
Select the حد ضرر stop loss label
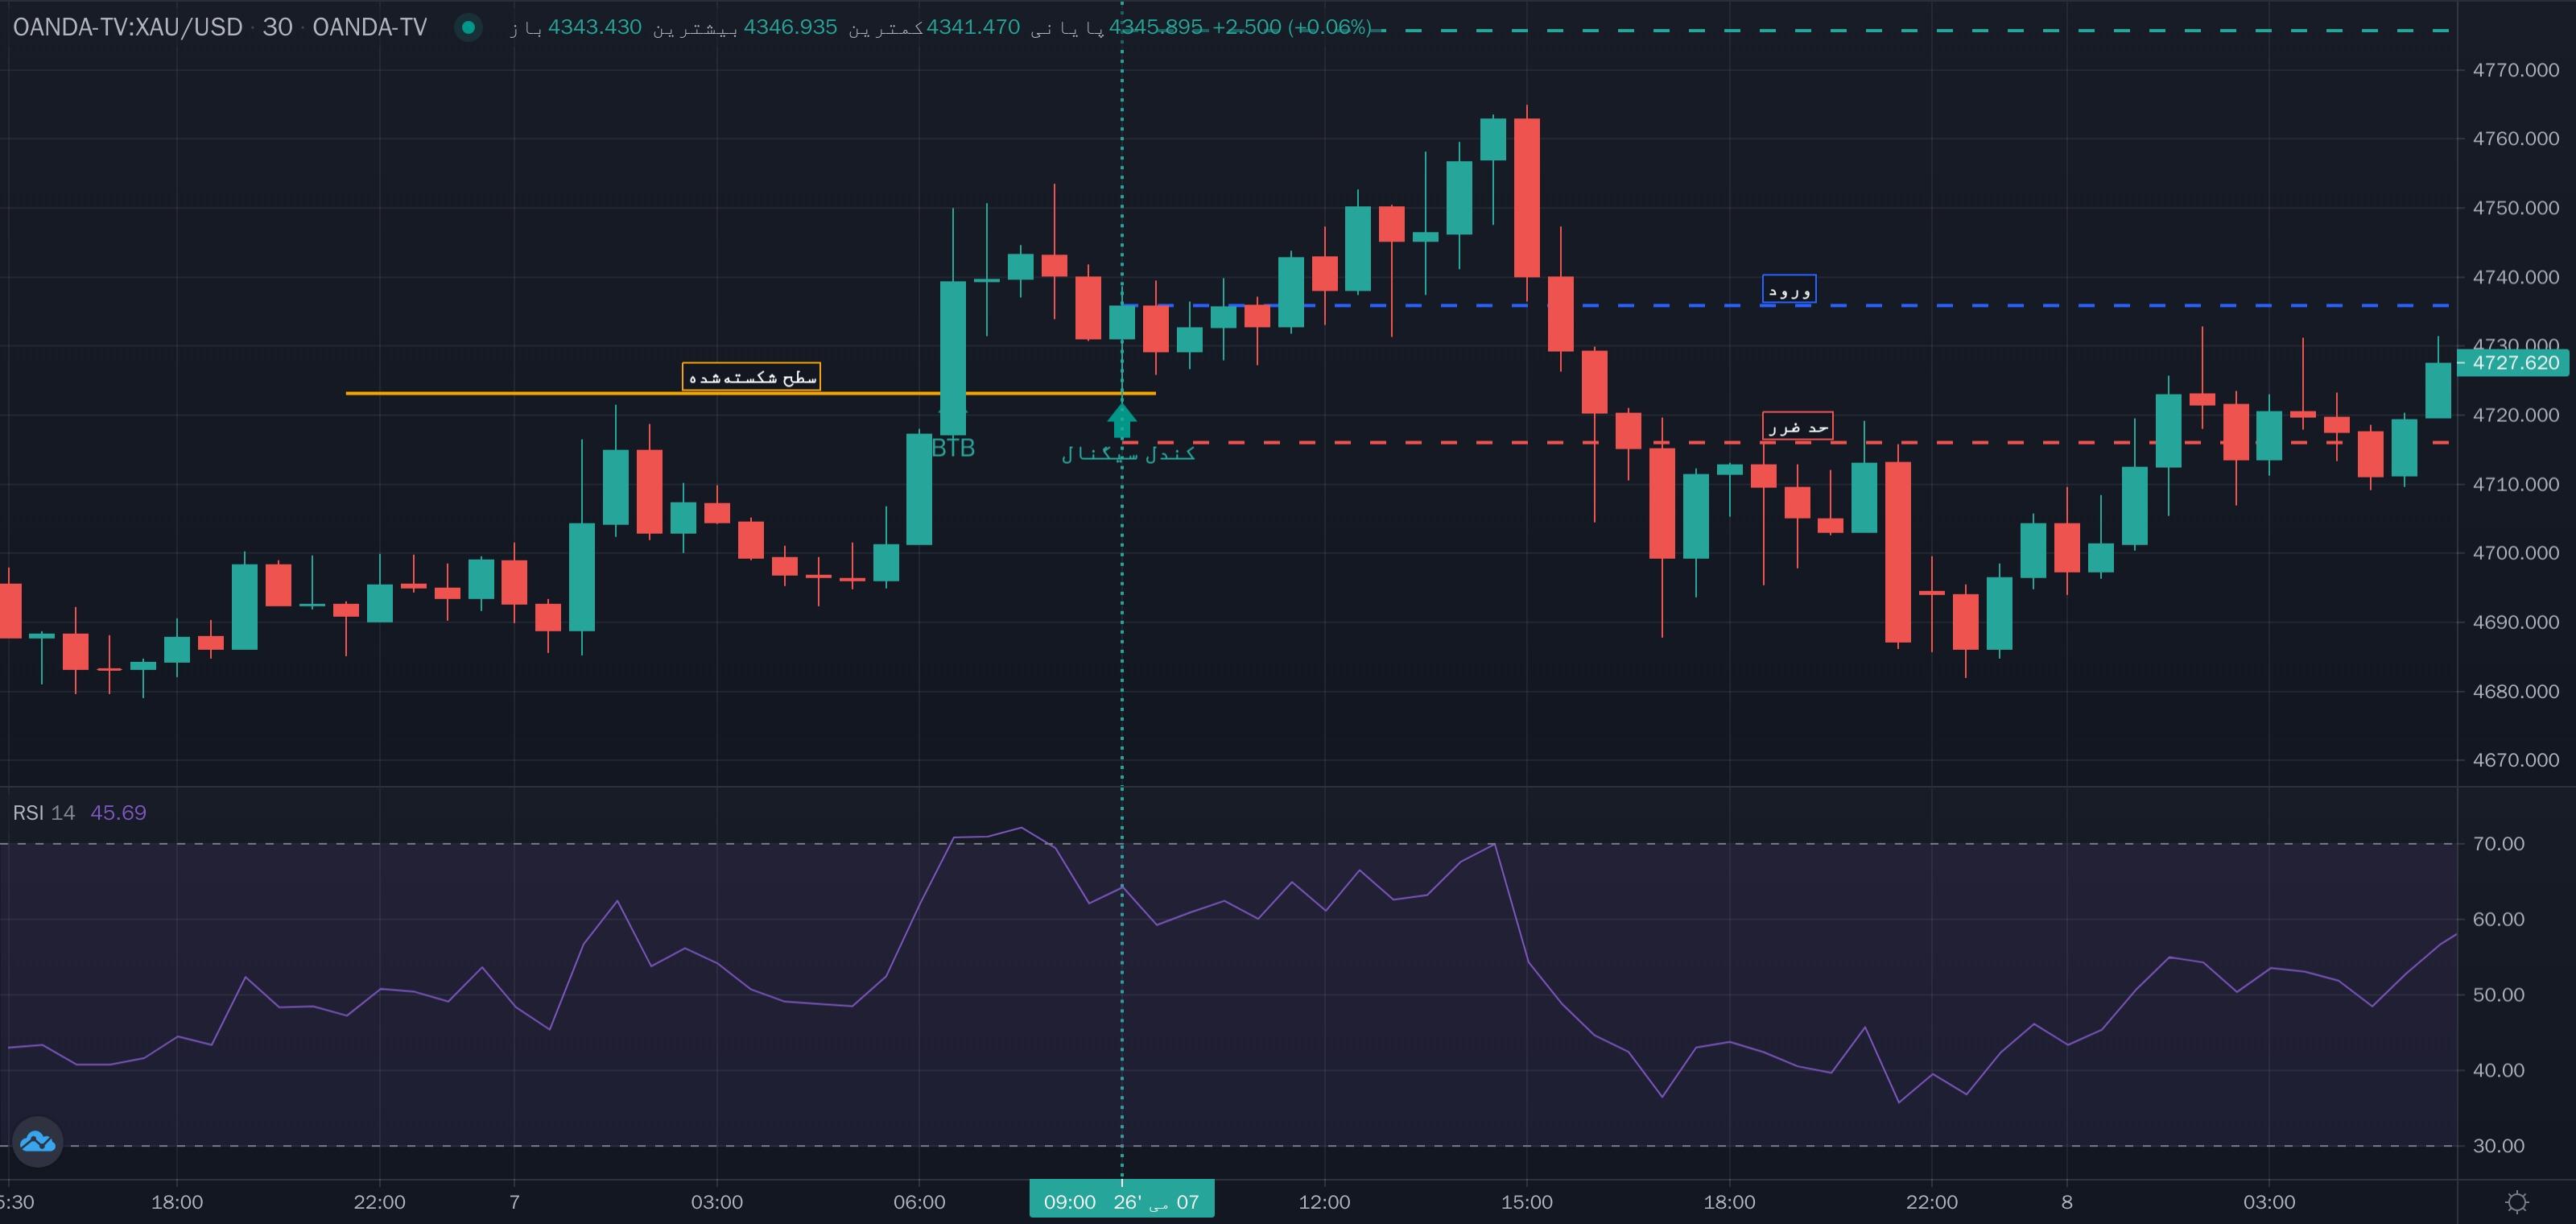pyautogui.click(x=1797, y=427)
